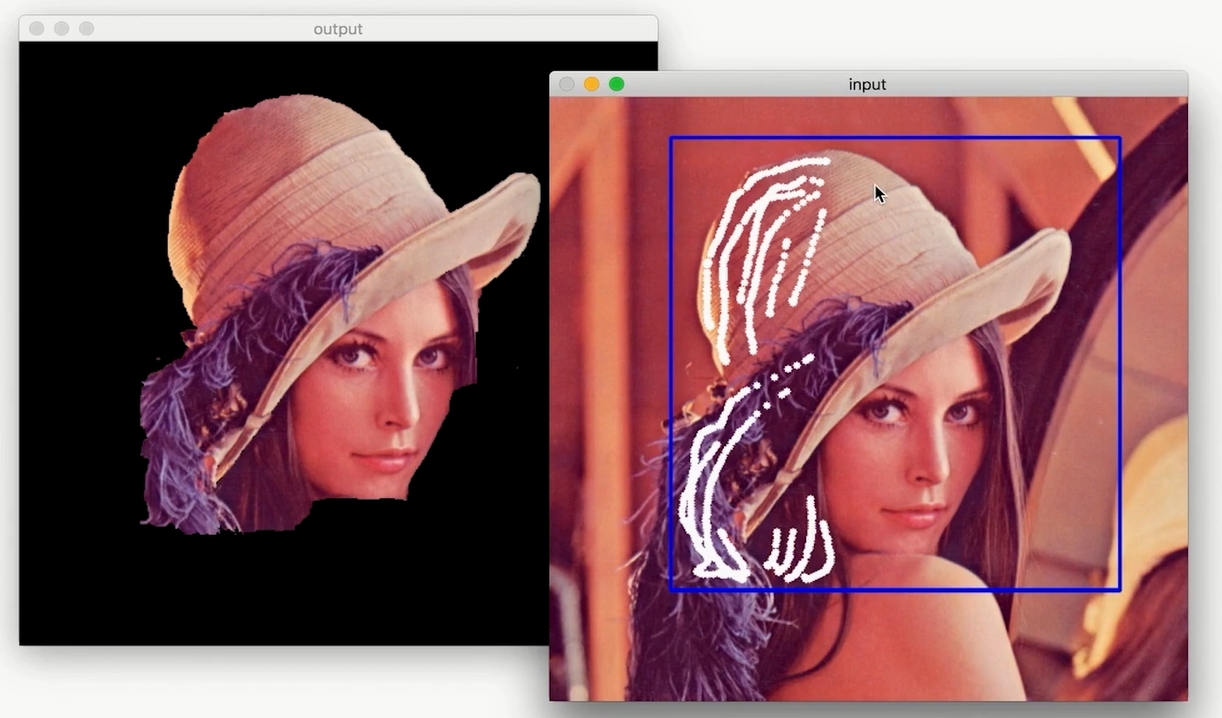Click the source photo in input window
1222x718 pixels.
[868, 399]
